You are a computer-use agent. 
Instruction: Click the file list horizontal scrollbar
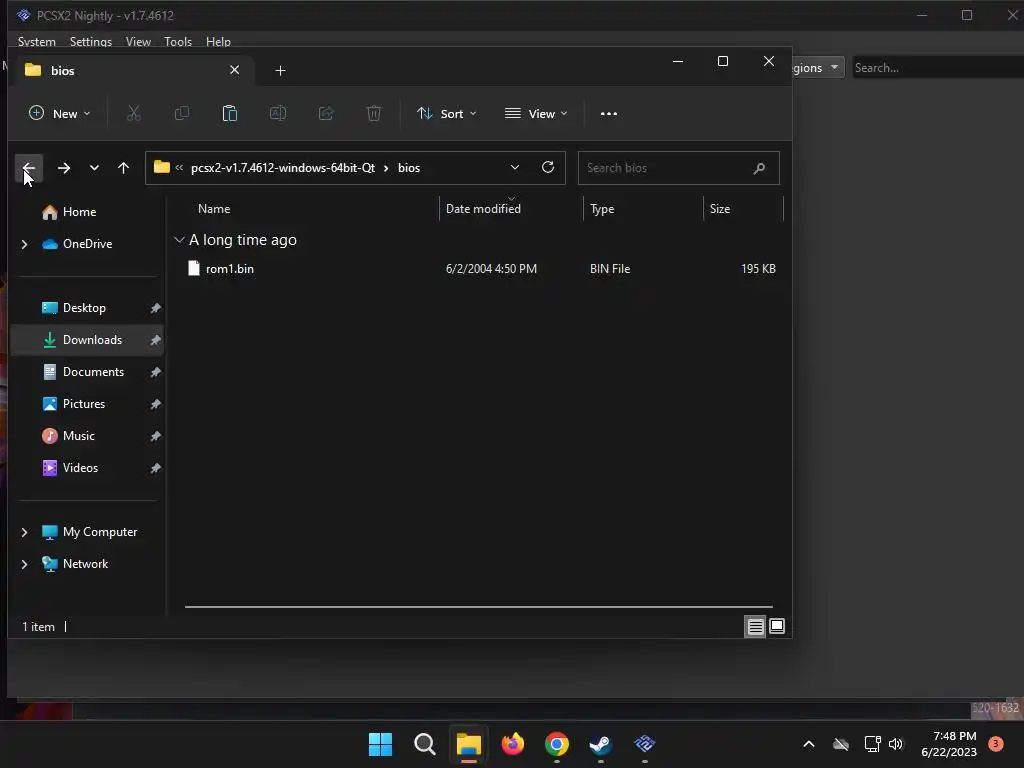[x=479, y=607]
